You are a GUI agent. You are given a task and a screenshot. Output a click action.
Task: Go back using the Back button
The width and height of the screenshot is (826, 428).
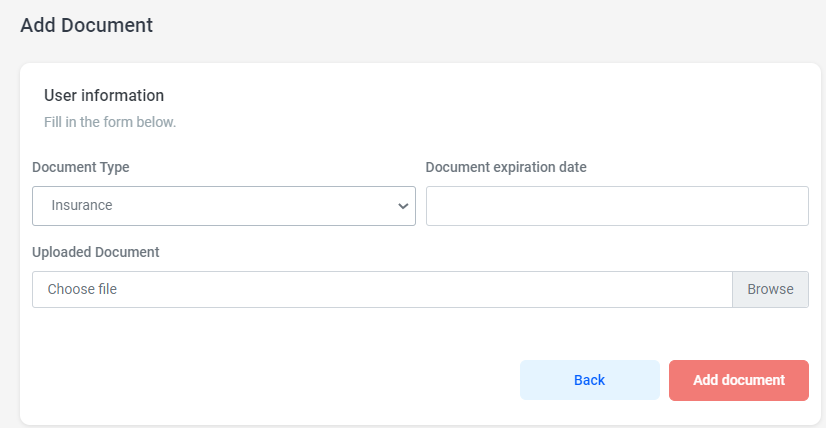589,380
